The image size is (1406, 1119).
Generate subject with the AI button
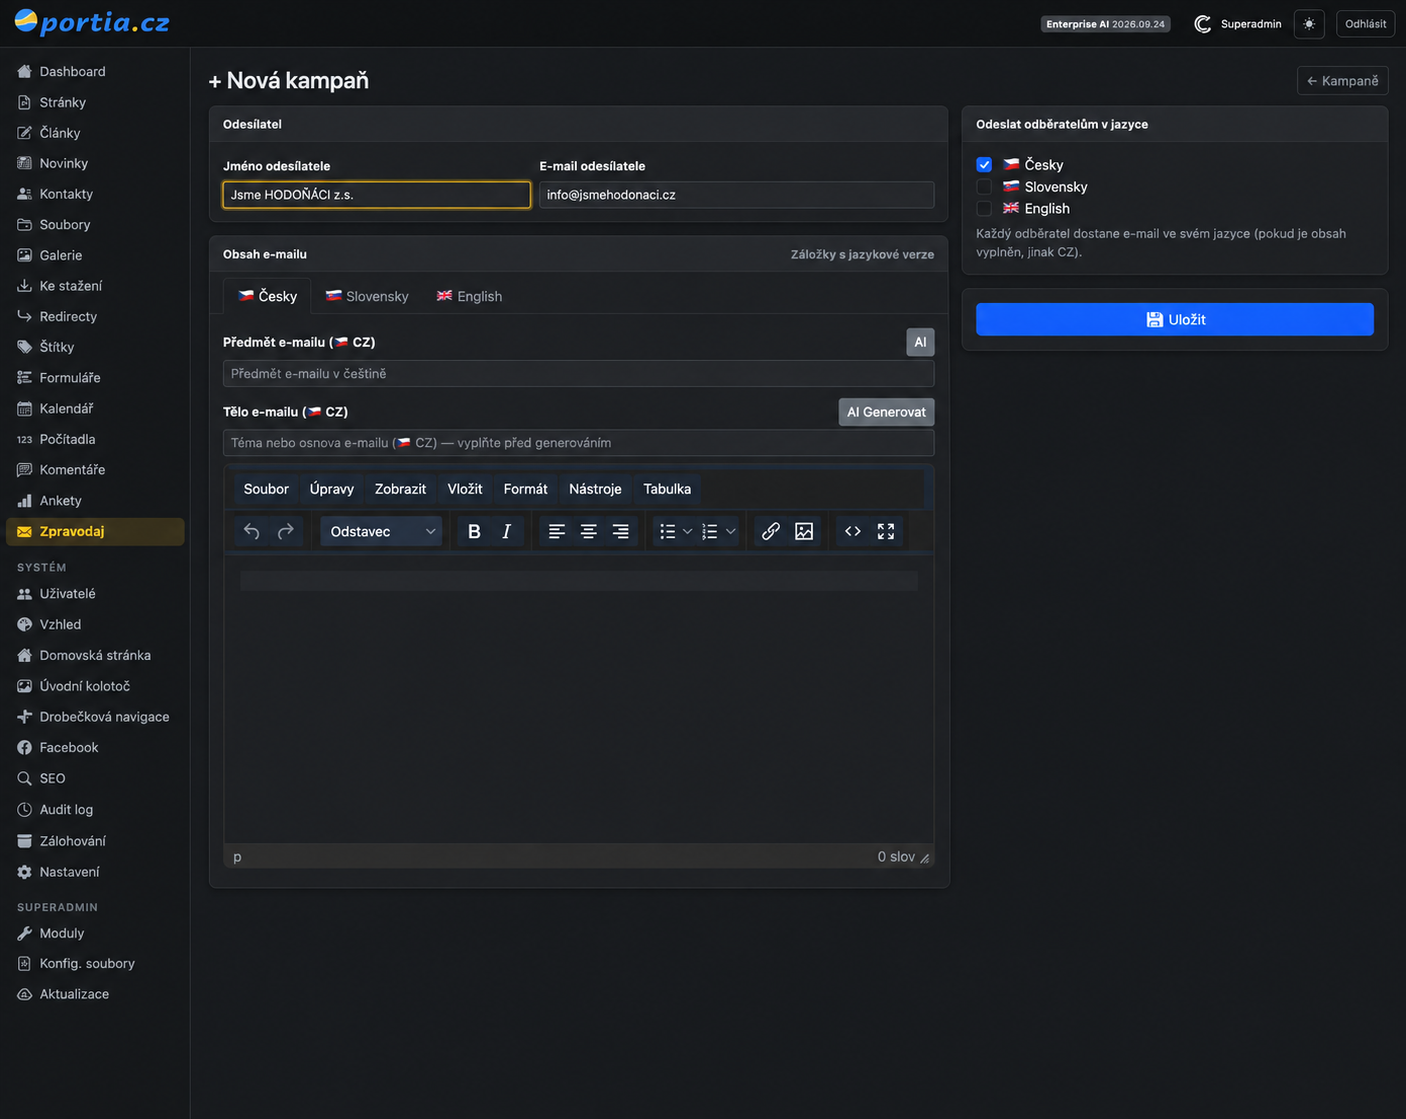tap(920, 342)
